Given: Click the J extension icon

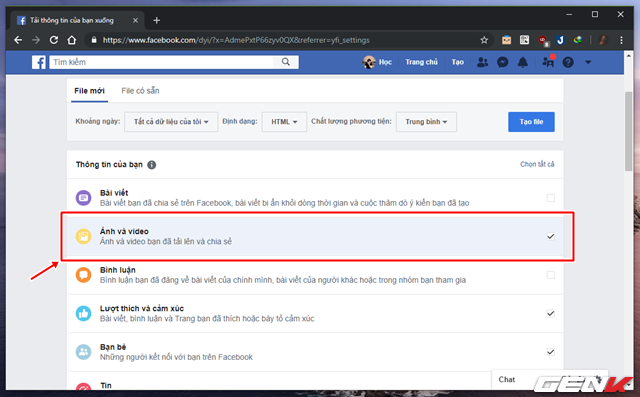Looking at the screenshot, I should (560, 40).
